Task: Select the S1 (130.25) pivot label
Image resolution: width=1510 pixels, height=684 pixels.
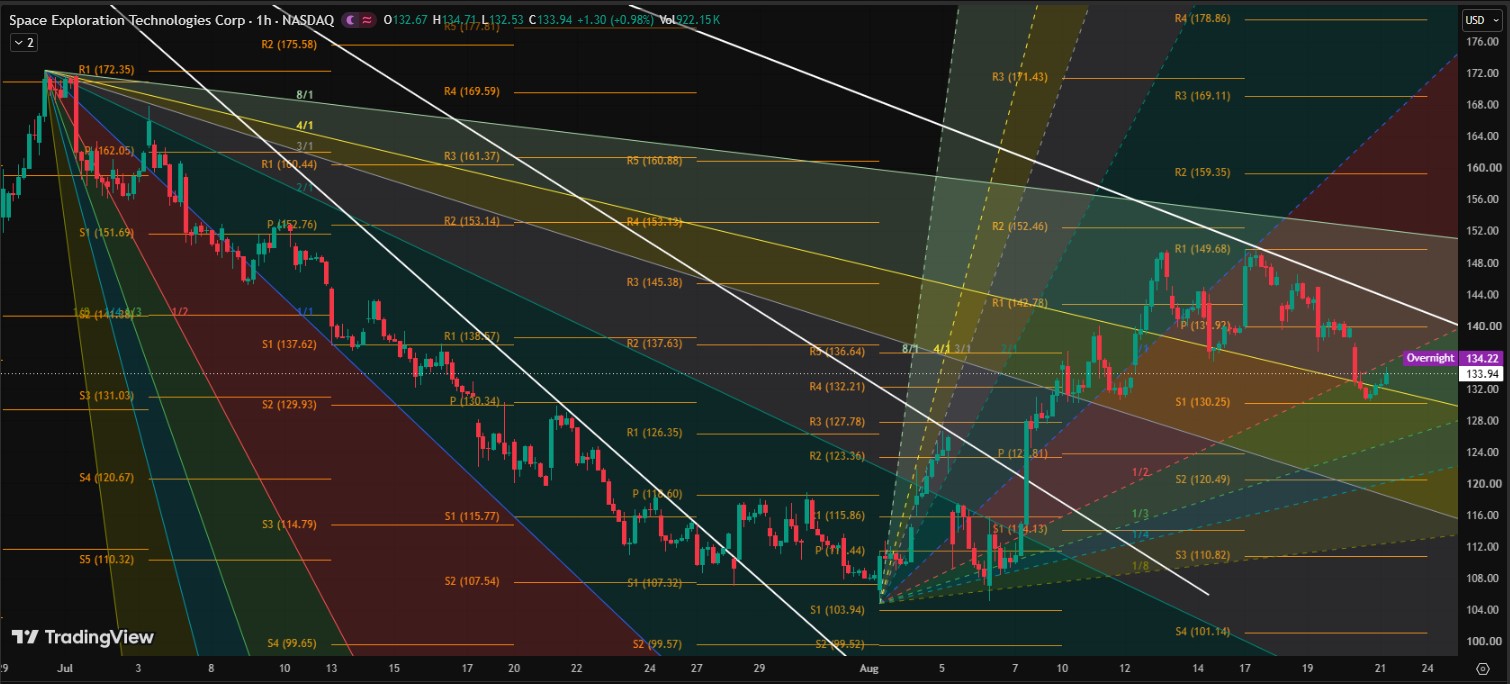Action: (x=1202, y=401)
